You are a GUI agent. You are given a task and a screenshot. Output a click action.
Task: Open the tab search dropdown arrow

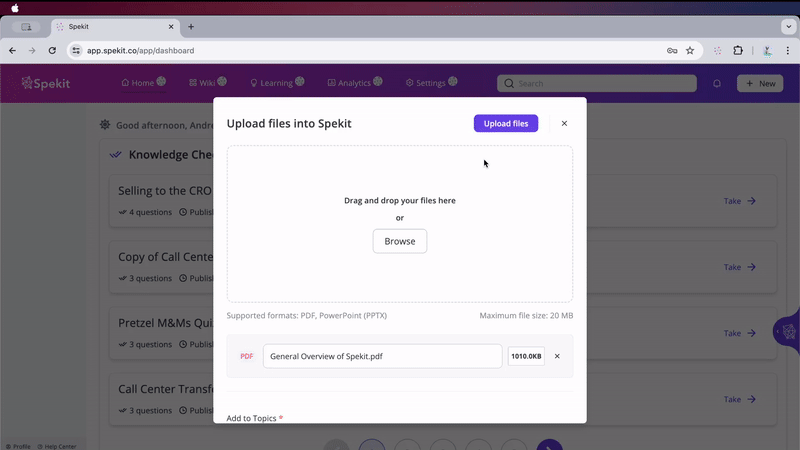[x=788, y=27]
